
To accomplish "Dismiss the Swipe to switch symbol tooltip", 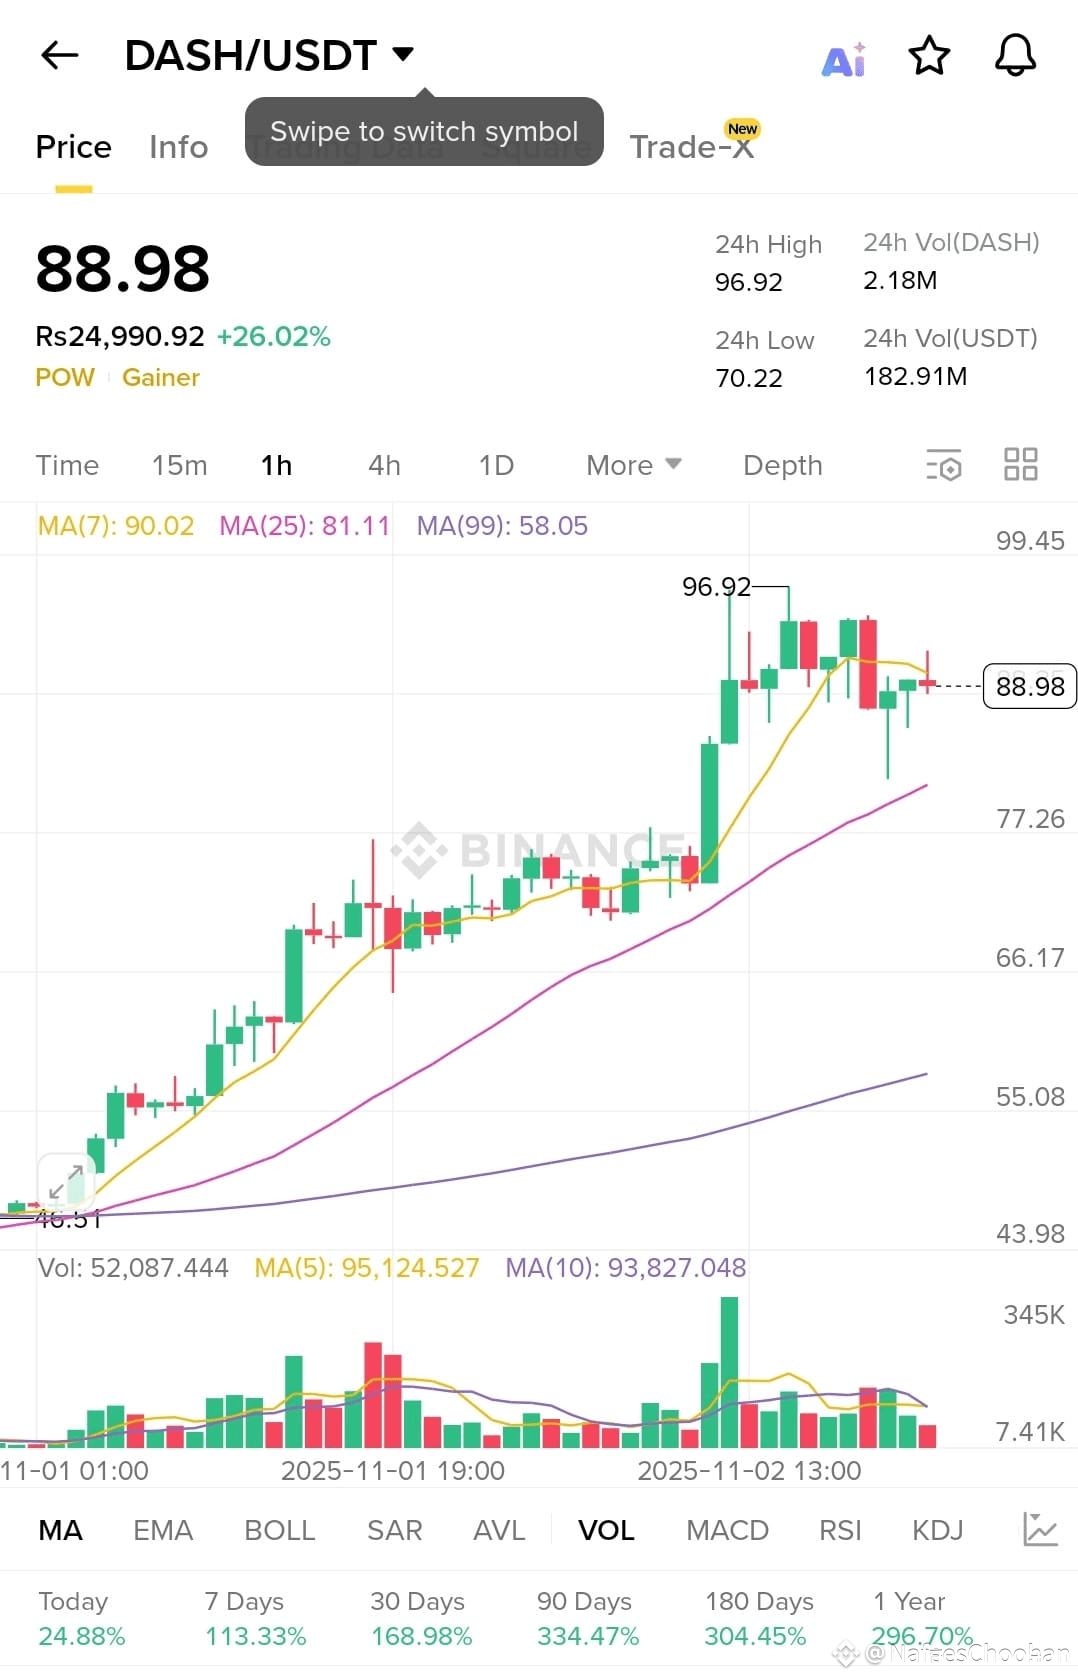I will [x=424, y=131].
